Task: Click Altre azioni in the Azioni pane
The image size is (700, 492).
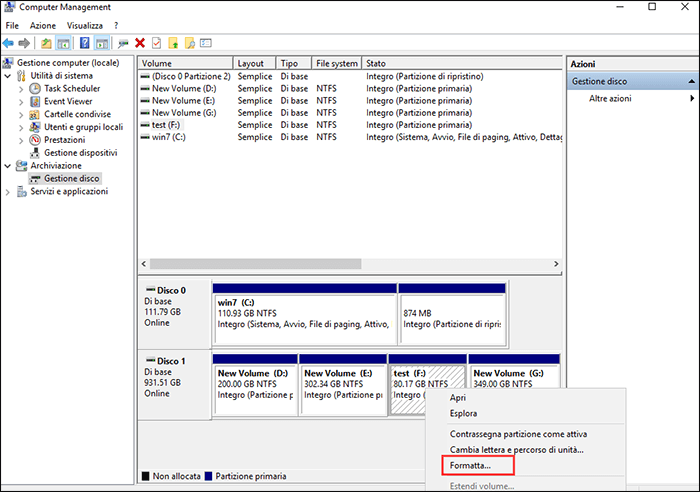Action: click(610, 98)
